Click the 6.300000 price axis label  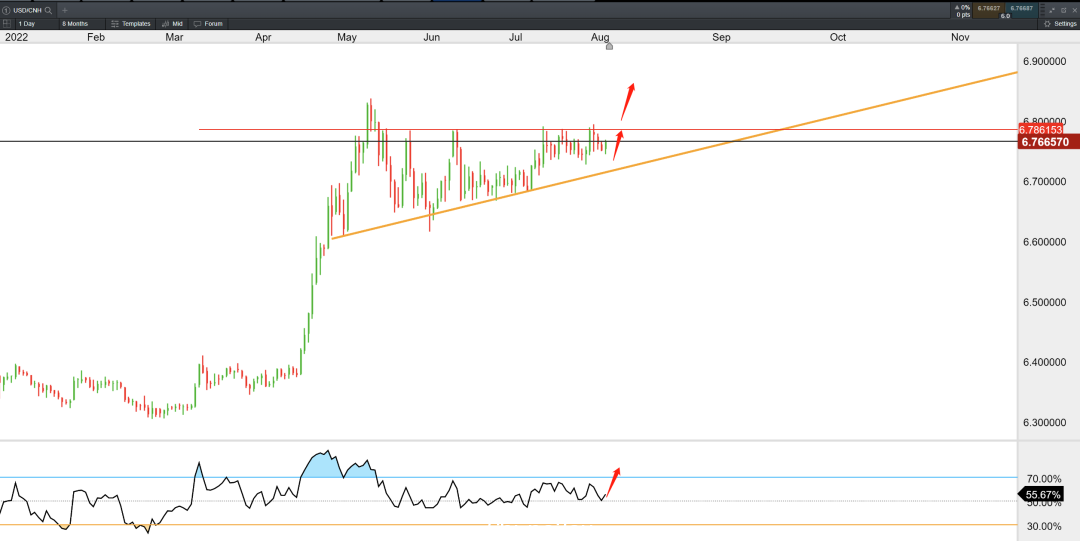[x=1046, y=422]
